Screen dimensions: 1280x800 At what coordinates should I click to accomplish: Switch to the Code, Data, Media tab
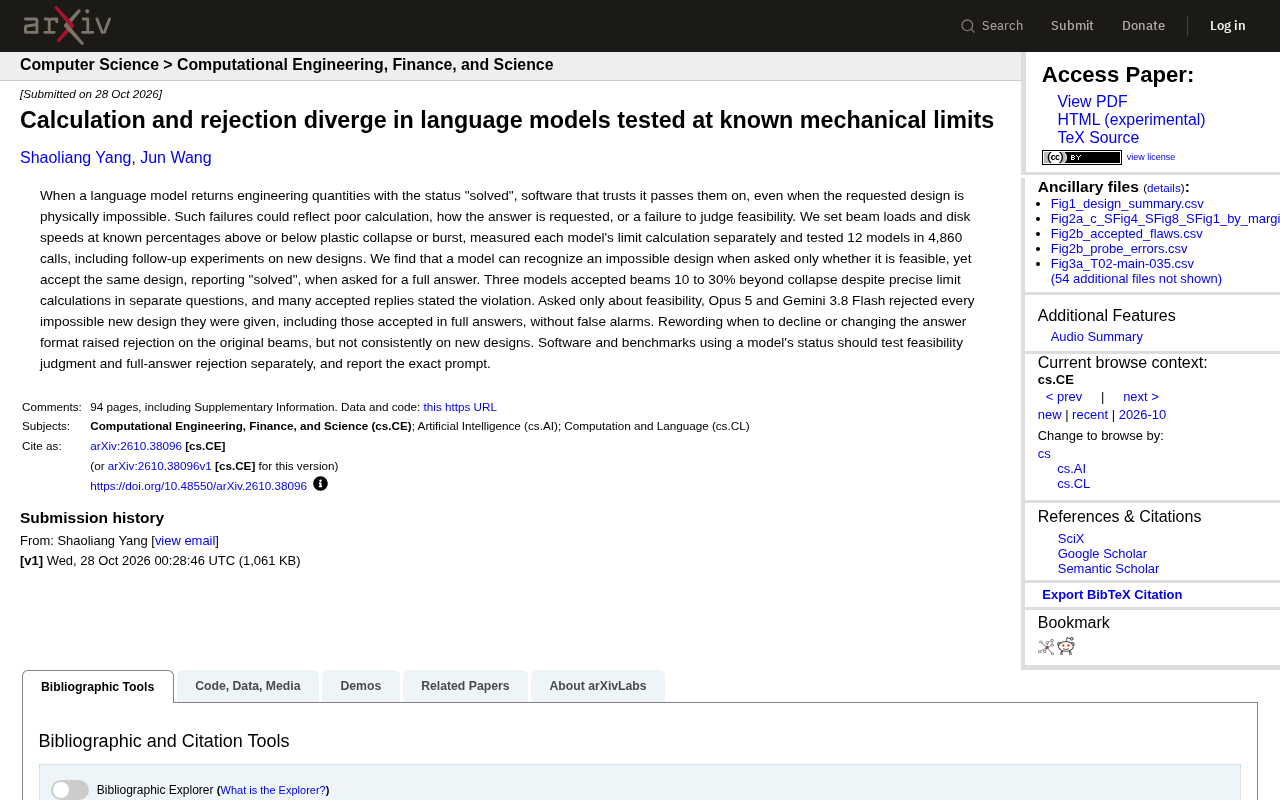pyautogui.click(x=248, y=686)
